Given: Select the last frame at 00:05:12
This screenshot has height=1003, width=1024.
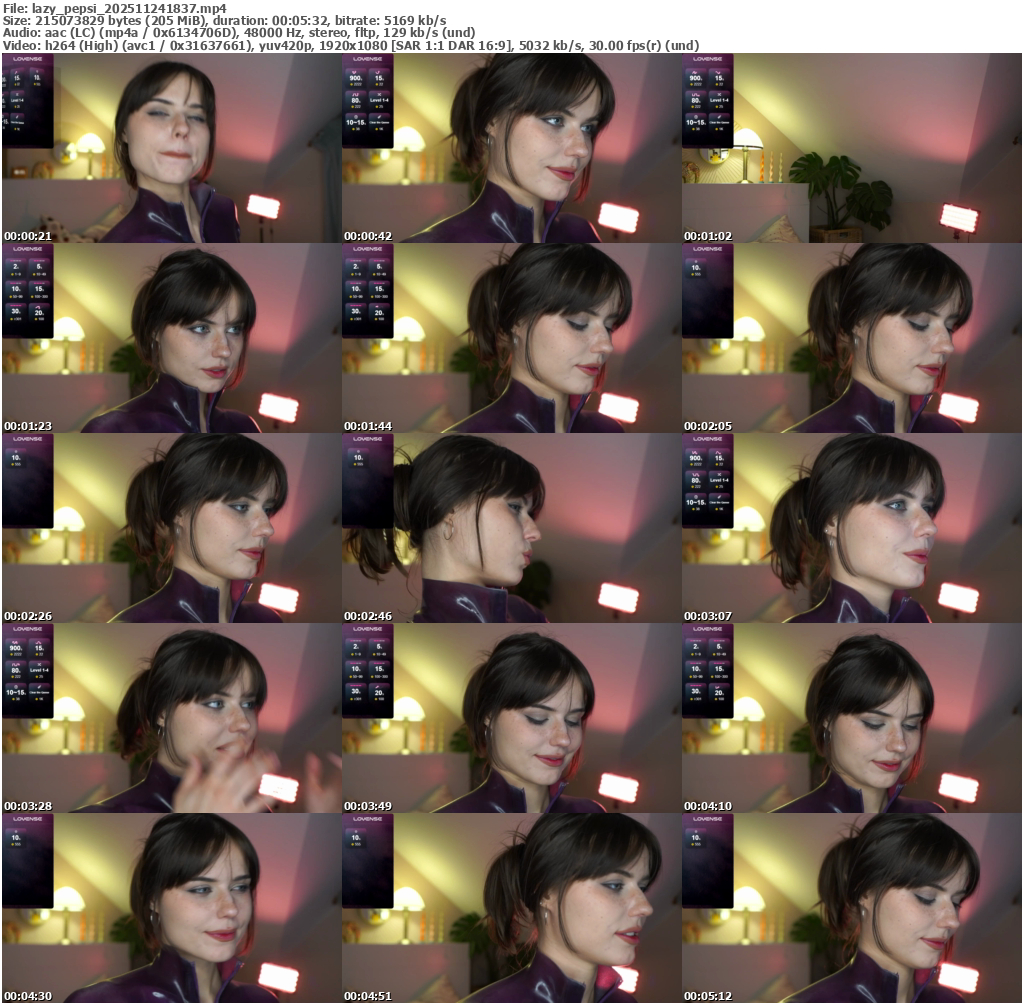Looking at the screenshot, I should [851, 908].
